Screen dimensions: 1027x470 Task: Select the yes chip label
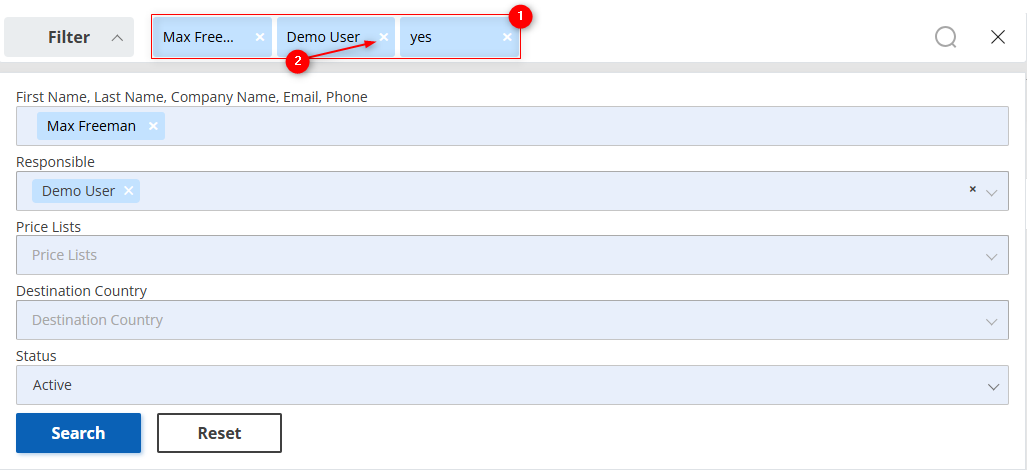[x=420, y=38]
